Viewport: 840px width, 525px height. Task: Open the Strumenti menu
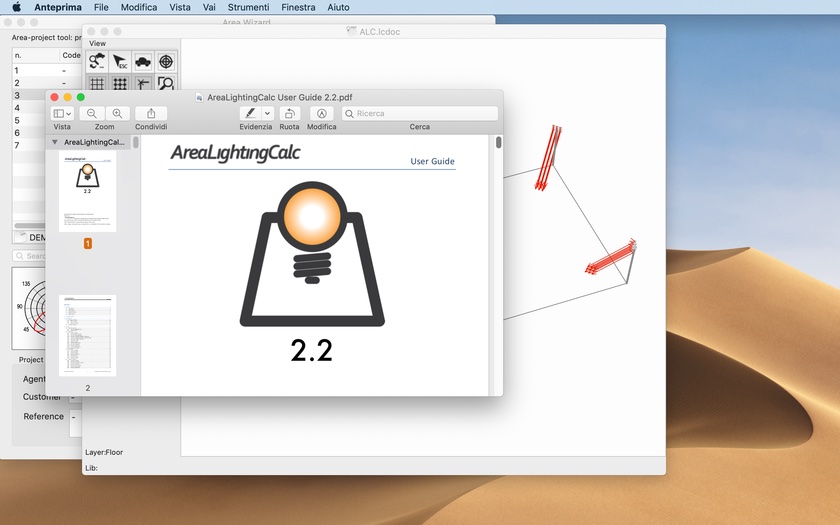(x=248, y=7)
